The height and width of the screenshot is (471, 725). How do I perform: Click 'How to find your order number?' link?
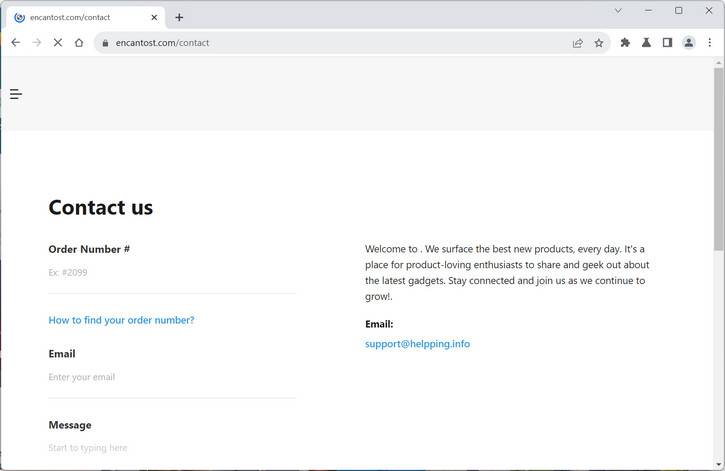(x=121, y=320)
